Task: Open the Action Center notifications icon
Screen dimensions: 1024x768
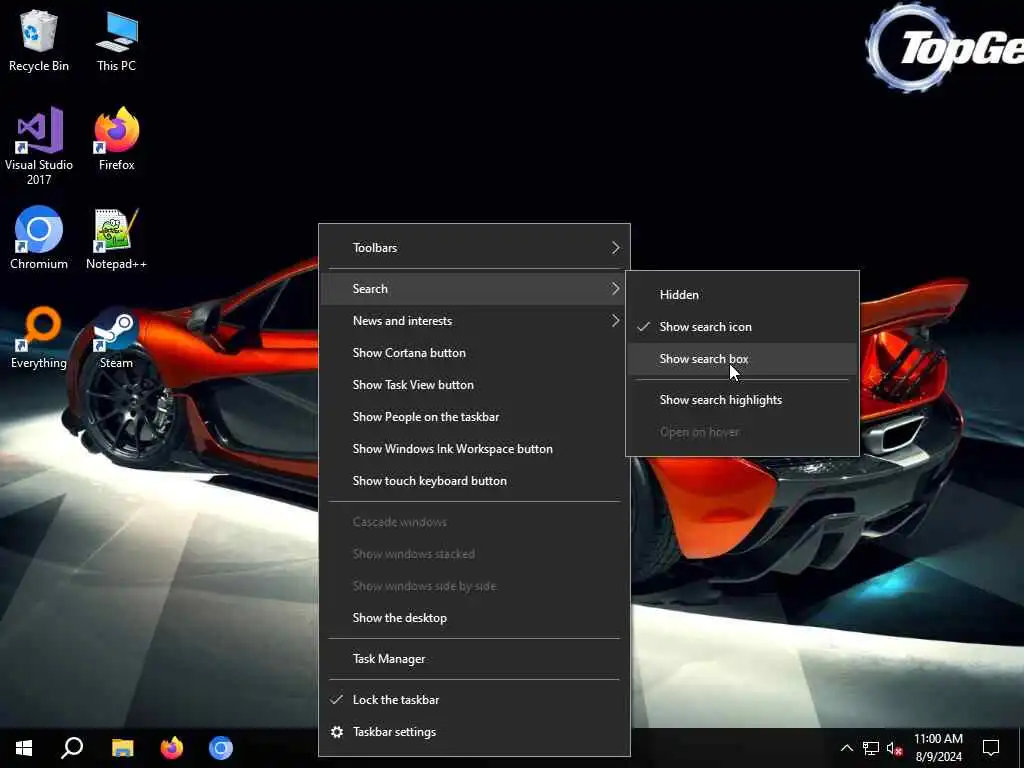Action: (991, 748)
